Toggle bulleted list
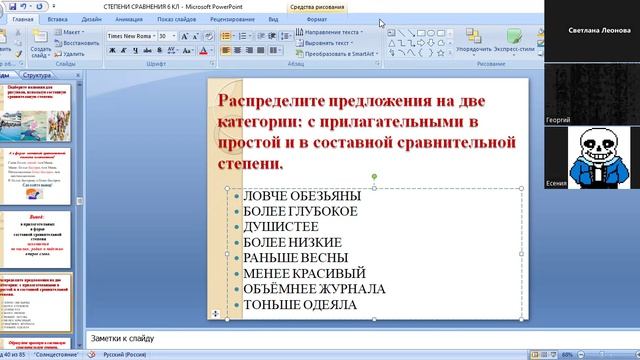This screenshot has height=360, width=640. pos(226,36)
